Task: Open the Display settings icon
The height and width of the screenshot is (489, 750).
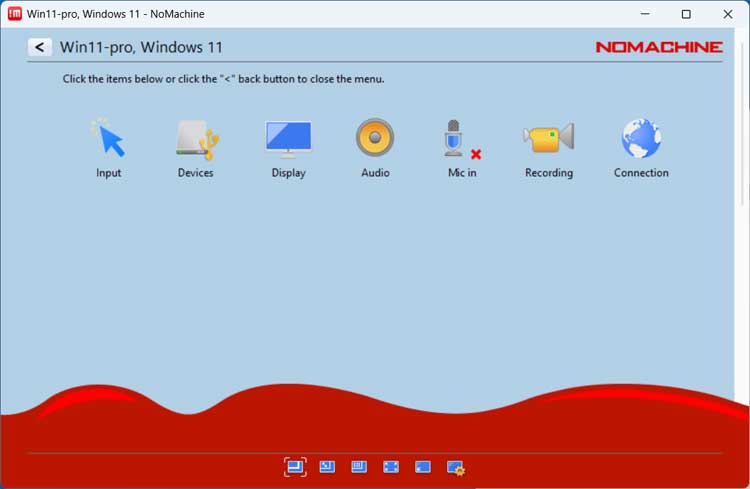Action: 288,147
